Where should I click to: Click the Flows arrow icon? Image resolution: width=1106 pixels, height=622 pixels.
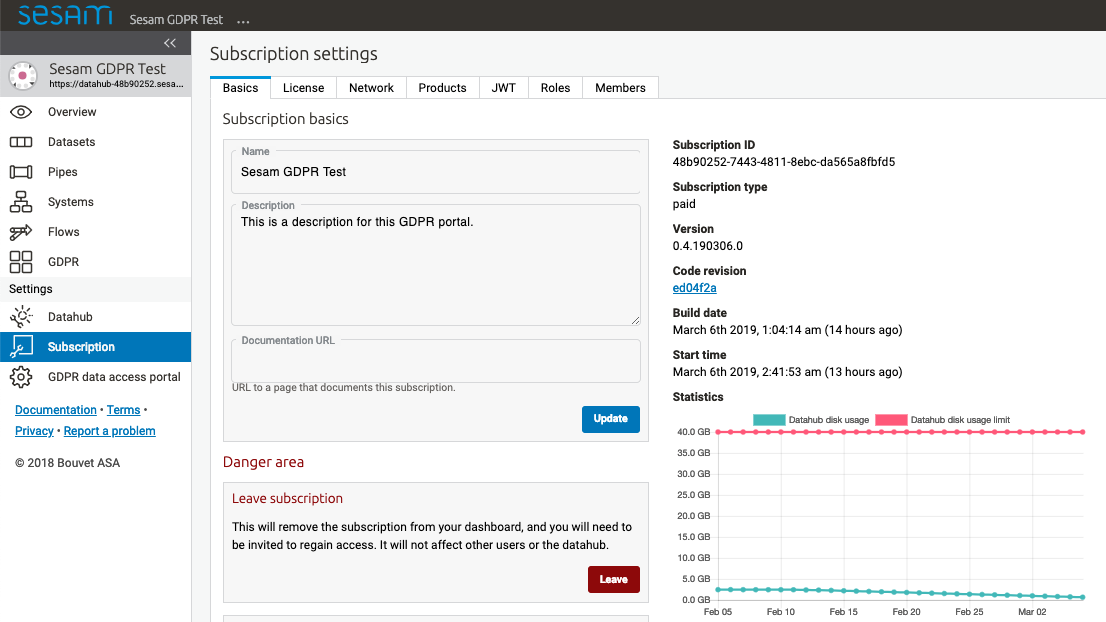point(21,232)
